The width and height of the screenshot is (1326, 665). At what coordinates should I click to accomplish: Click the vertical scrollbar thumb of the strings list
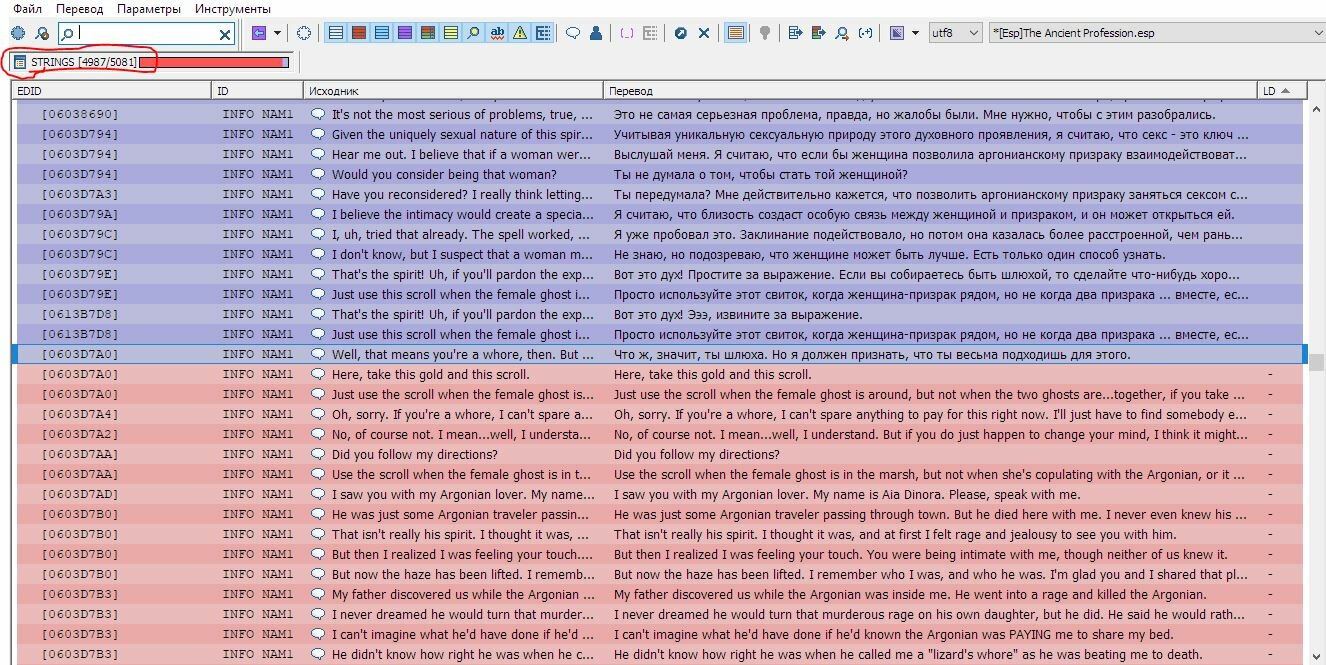coord(1317,362)
